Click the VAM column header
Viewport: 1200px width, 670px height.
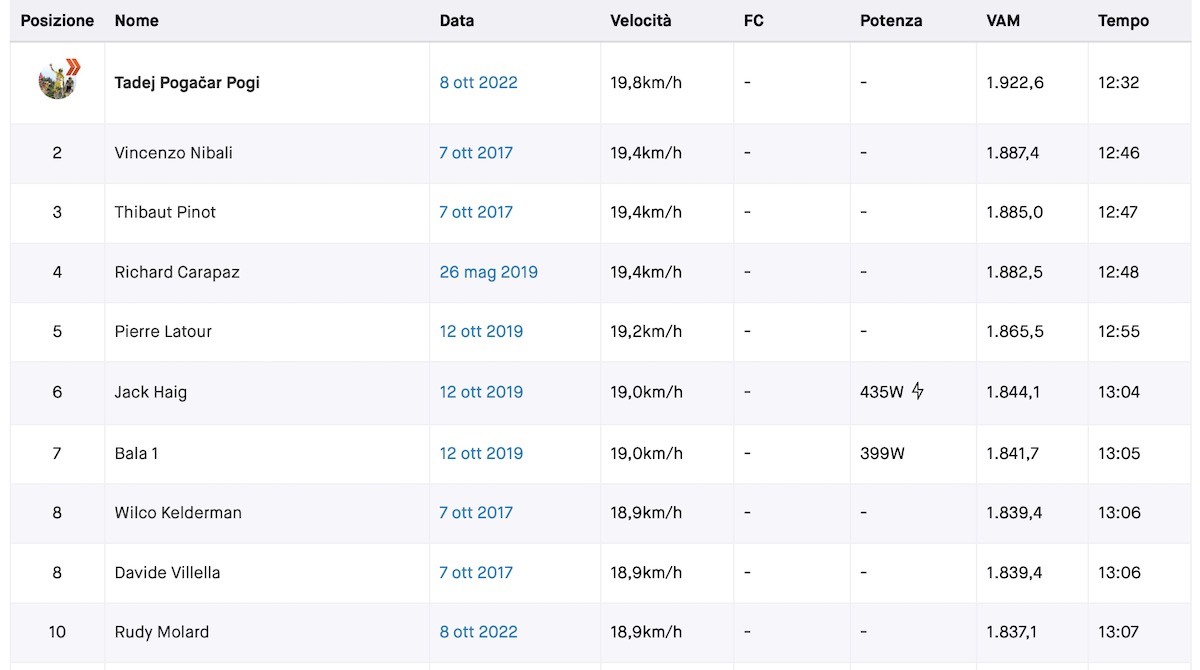pyautogui.click(x=1003, y=20)
